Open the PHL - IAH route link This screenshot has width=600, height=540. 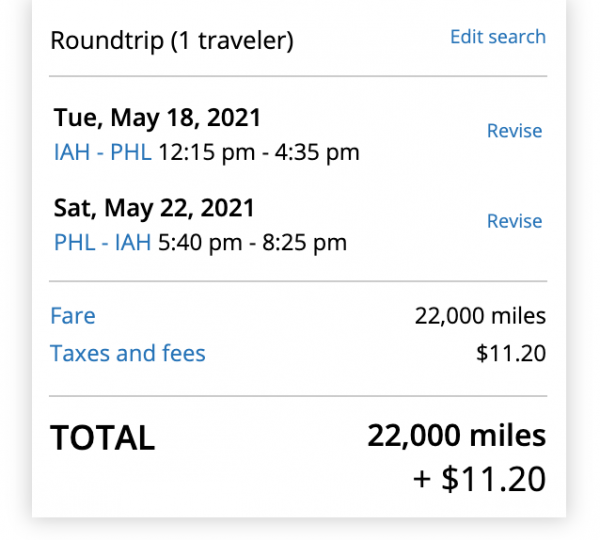click(102, 243)
